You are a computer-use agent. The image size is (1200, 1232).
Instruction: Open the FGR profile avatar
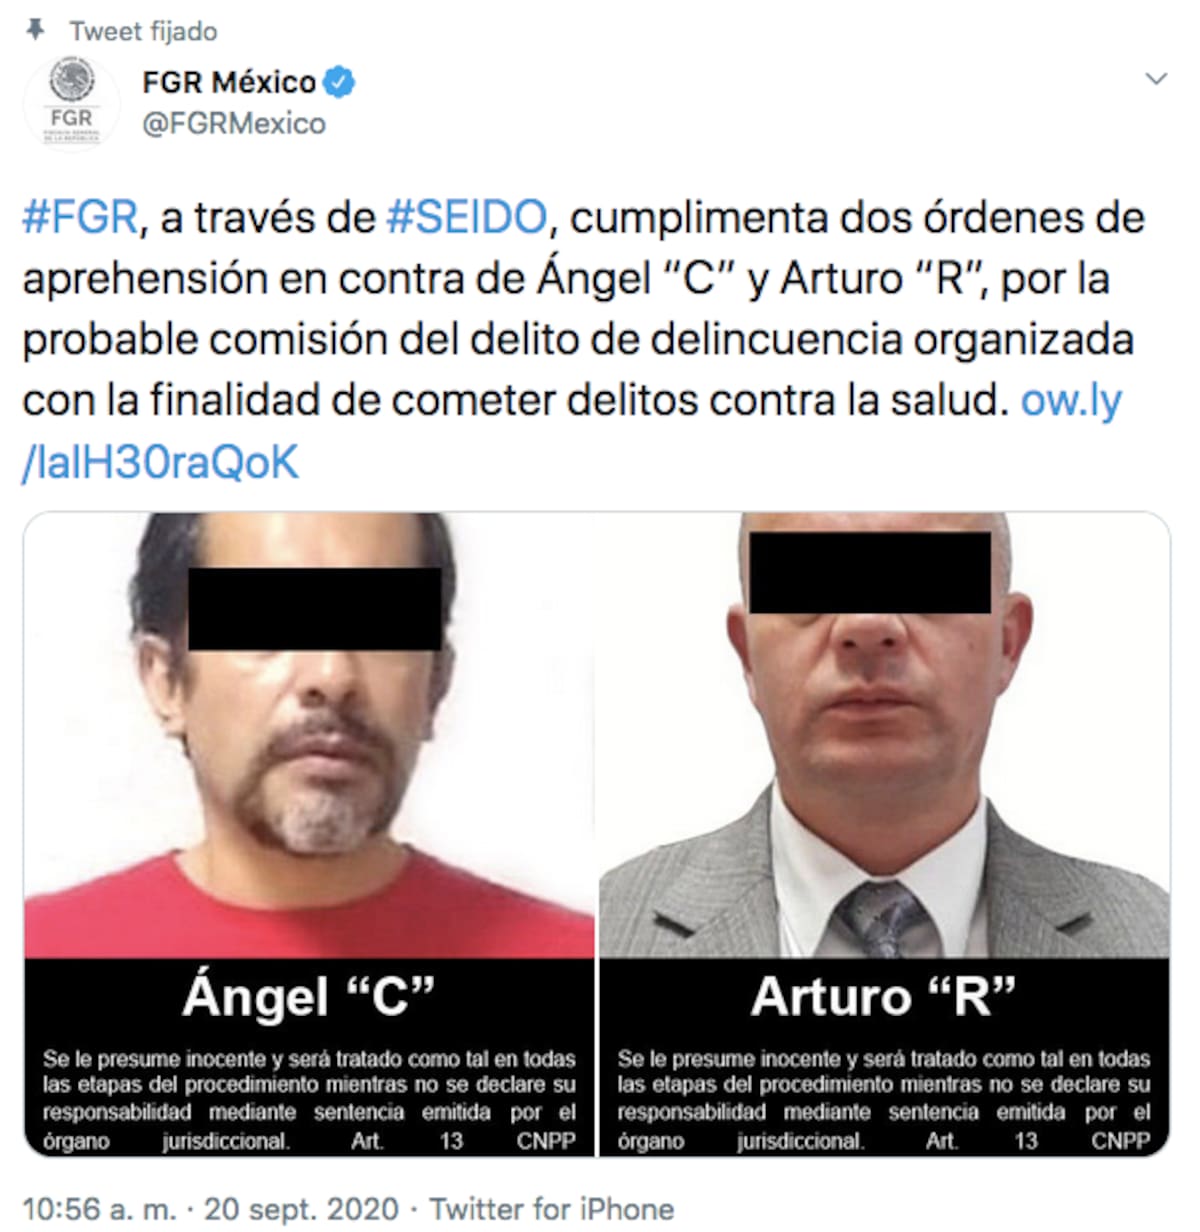71,102
